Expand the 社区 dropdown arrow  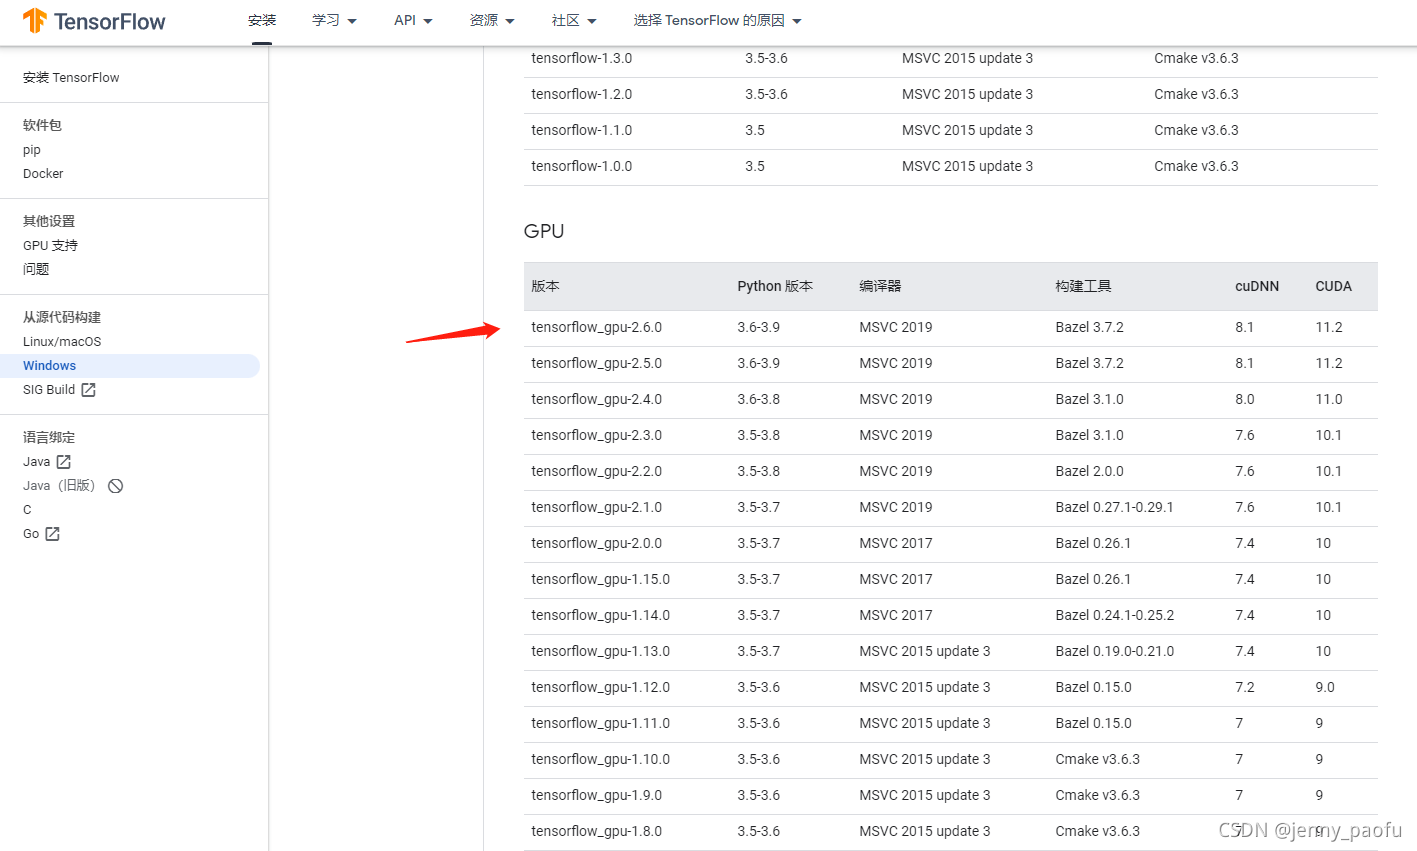click(x=592, y=21)
